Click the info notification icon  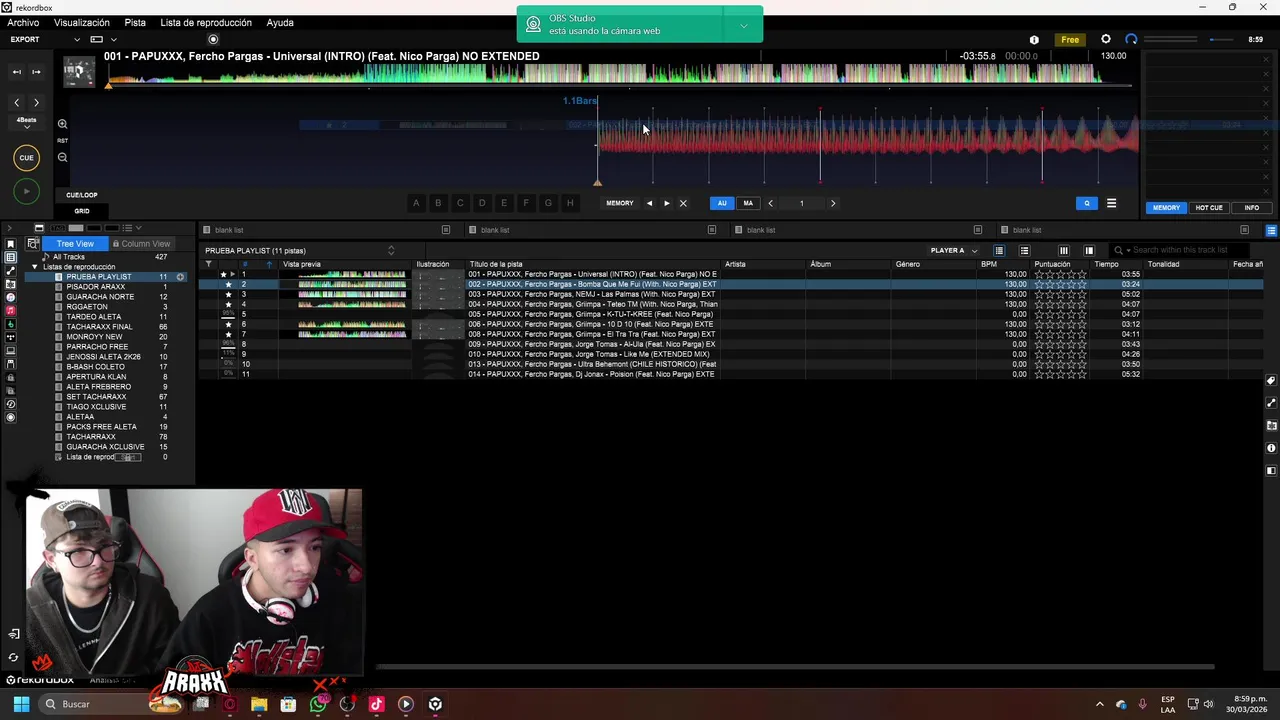point(1034,40)
